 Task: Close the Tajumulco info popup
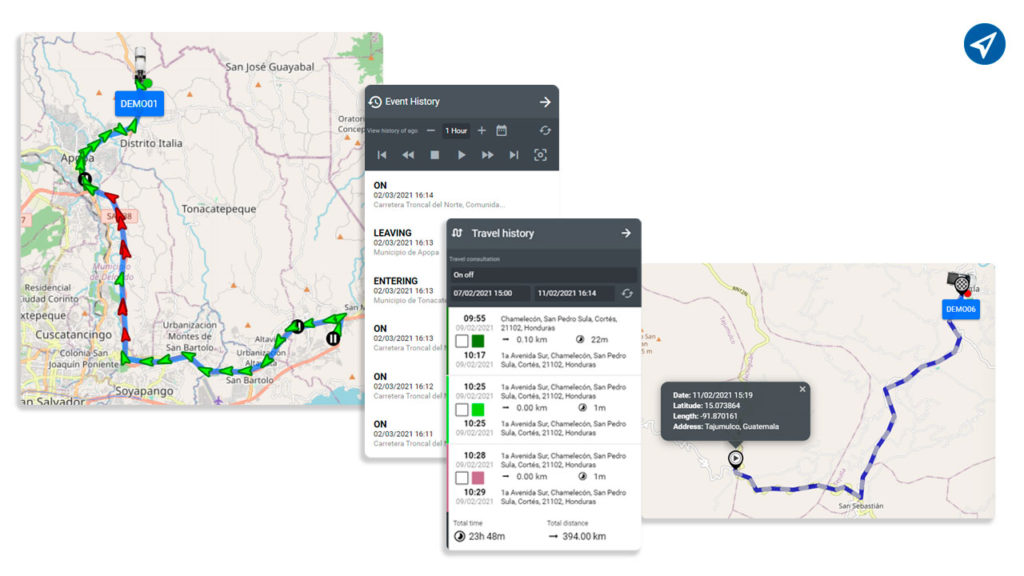tap(803, 389)
